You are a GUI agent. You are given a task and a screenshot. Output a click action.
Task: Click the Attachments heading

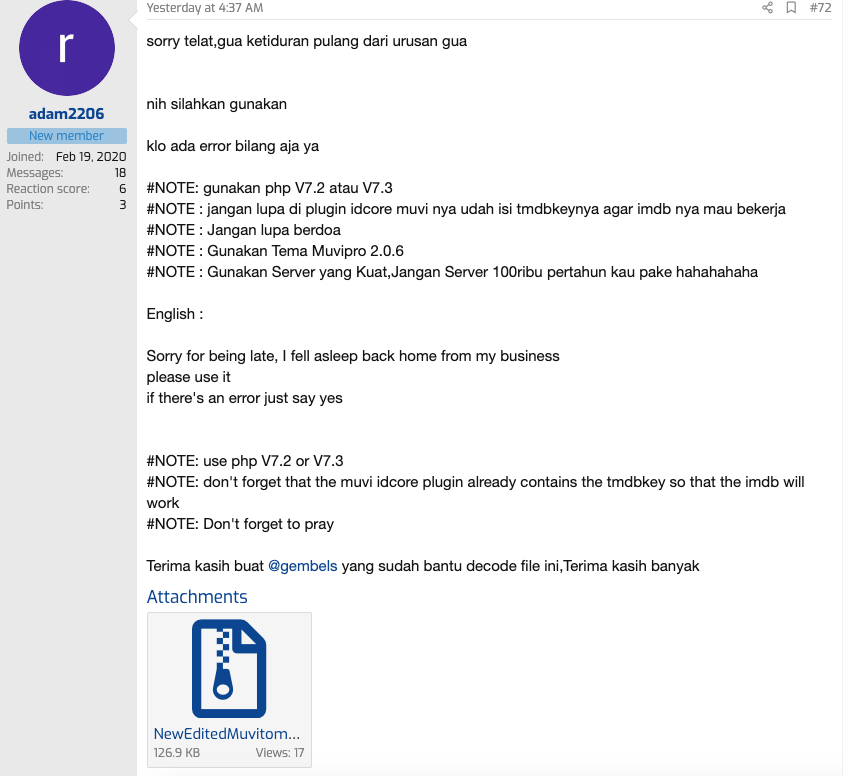point(197,596)
